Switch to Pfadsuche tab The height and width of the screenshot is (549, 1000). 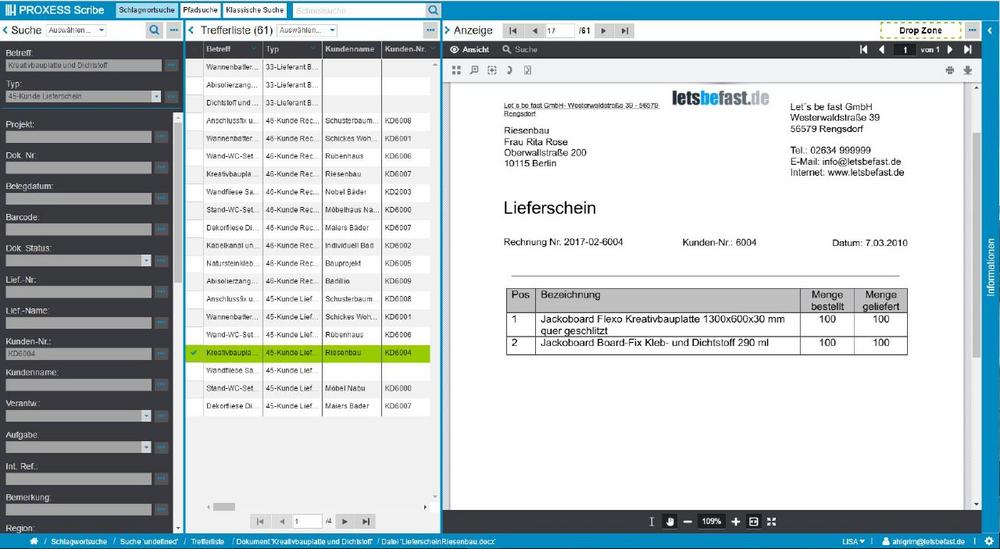200,9
